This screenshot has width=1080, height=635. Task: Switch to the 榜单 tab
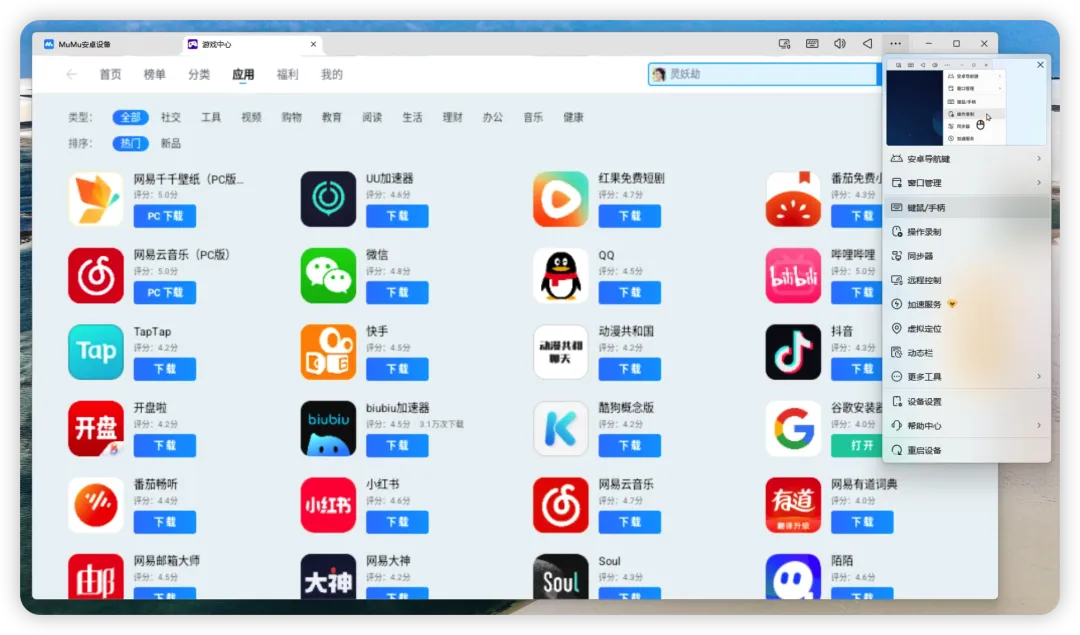154,74
